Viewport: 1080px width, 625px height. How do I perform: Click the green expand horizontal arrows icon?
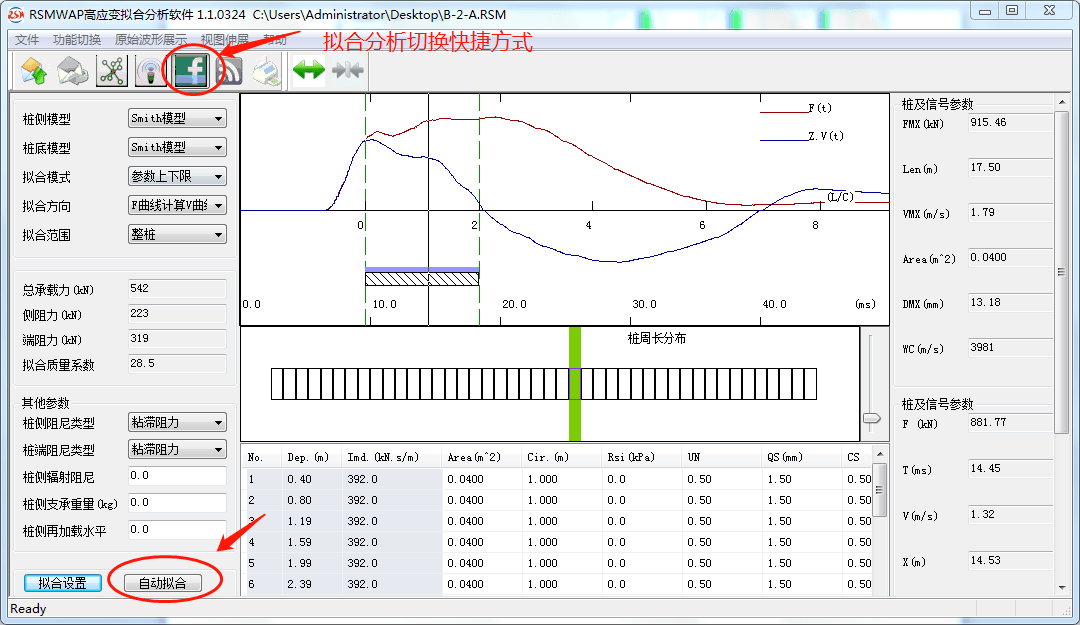(309, 70)
